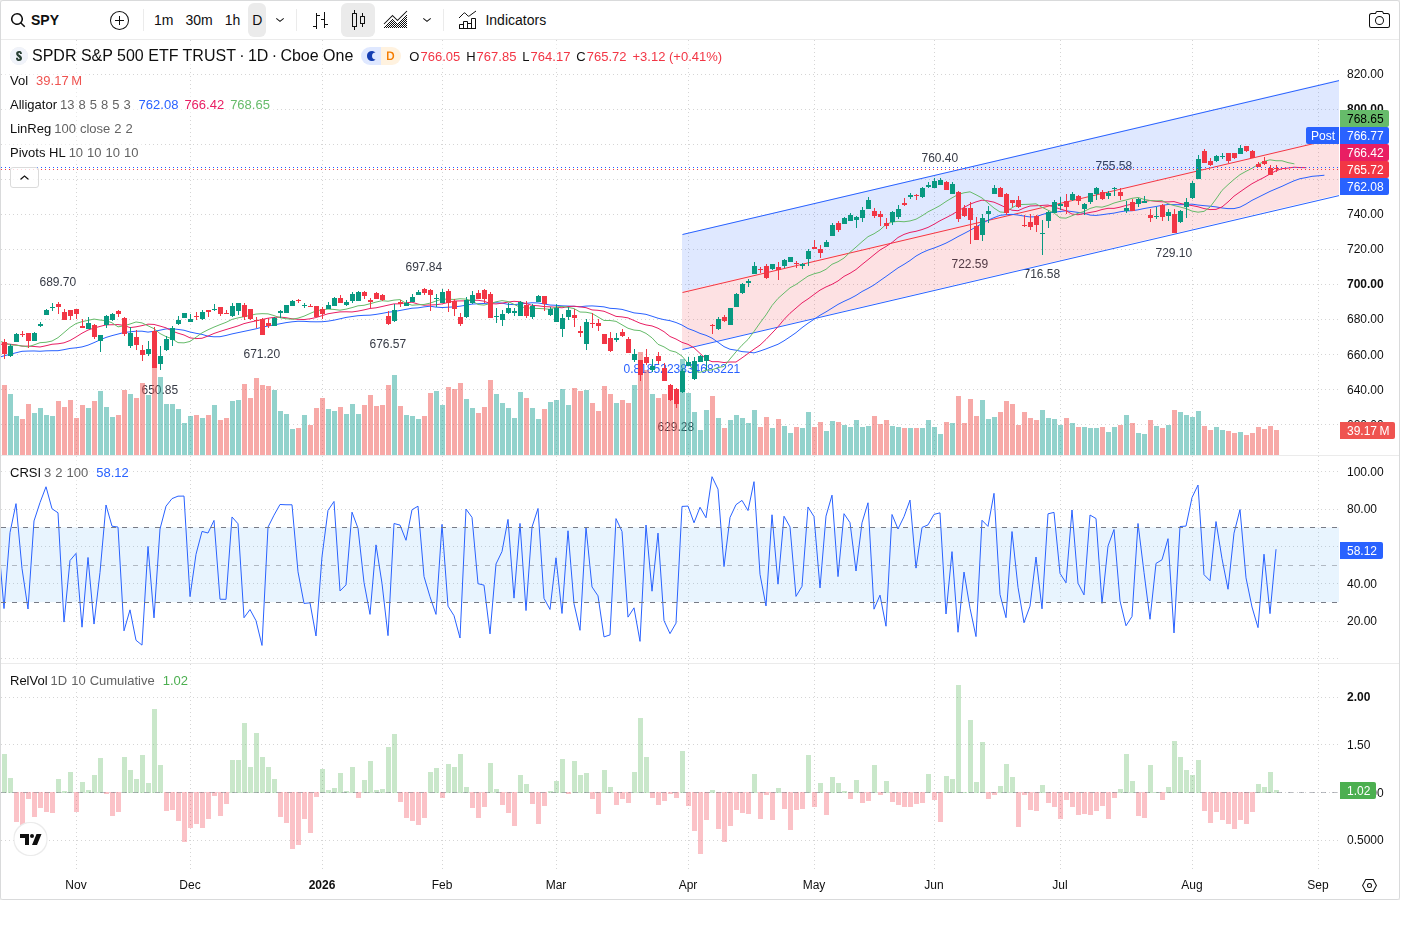Select the D daily interval

tap(257, 20)
